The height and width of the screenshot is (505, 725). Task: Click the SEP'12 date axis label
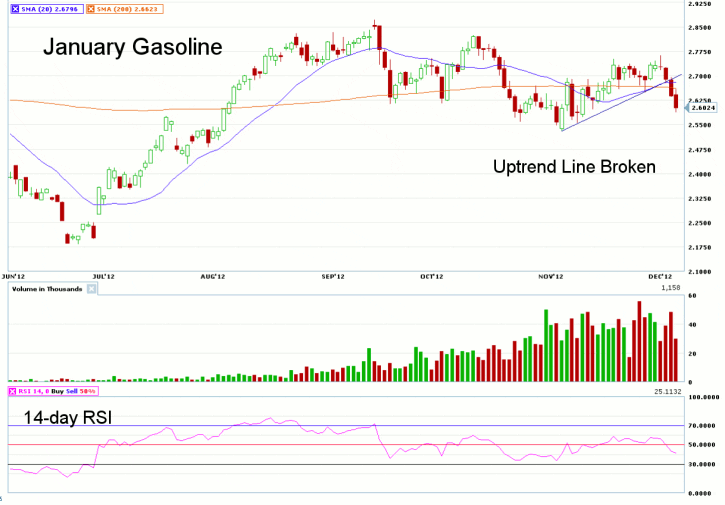tap(333, 275)
